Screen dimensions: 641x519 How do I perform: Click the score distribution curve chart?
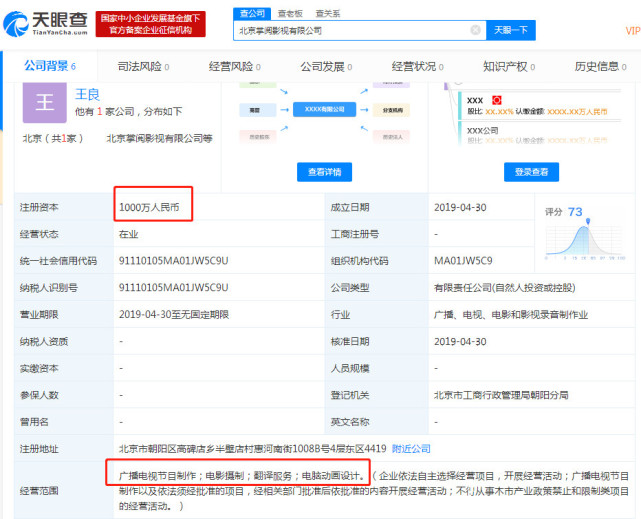point(585,240)
